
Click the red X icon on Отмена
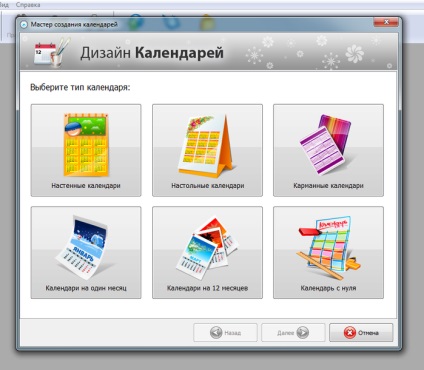pyautogui.click(x=350, y=333)
